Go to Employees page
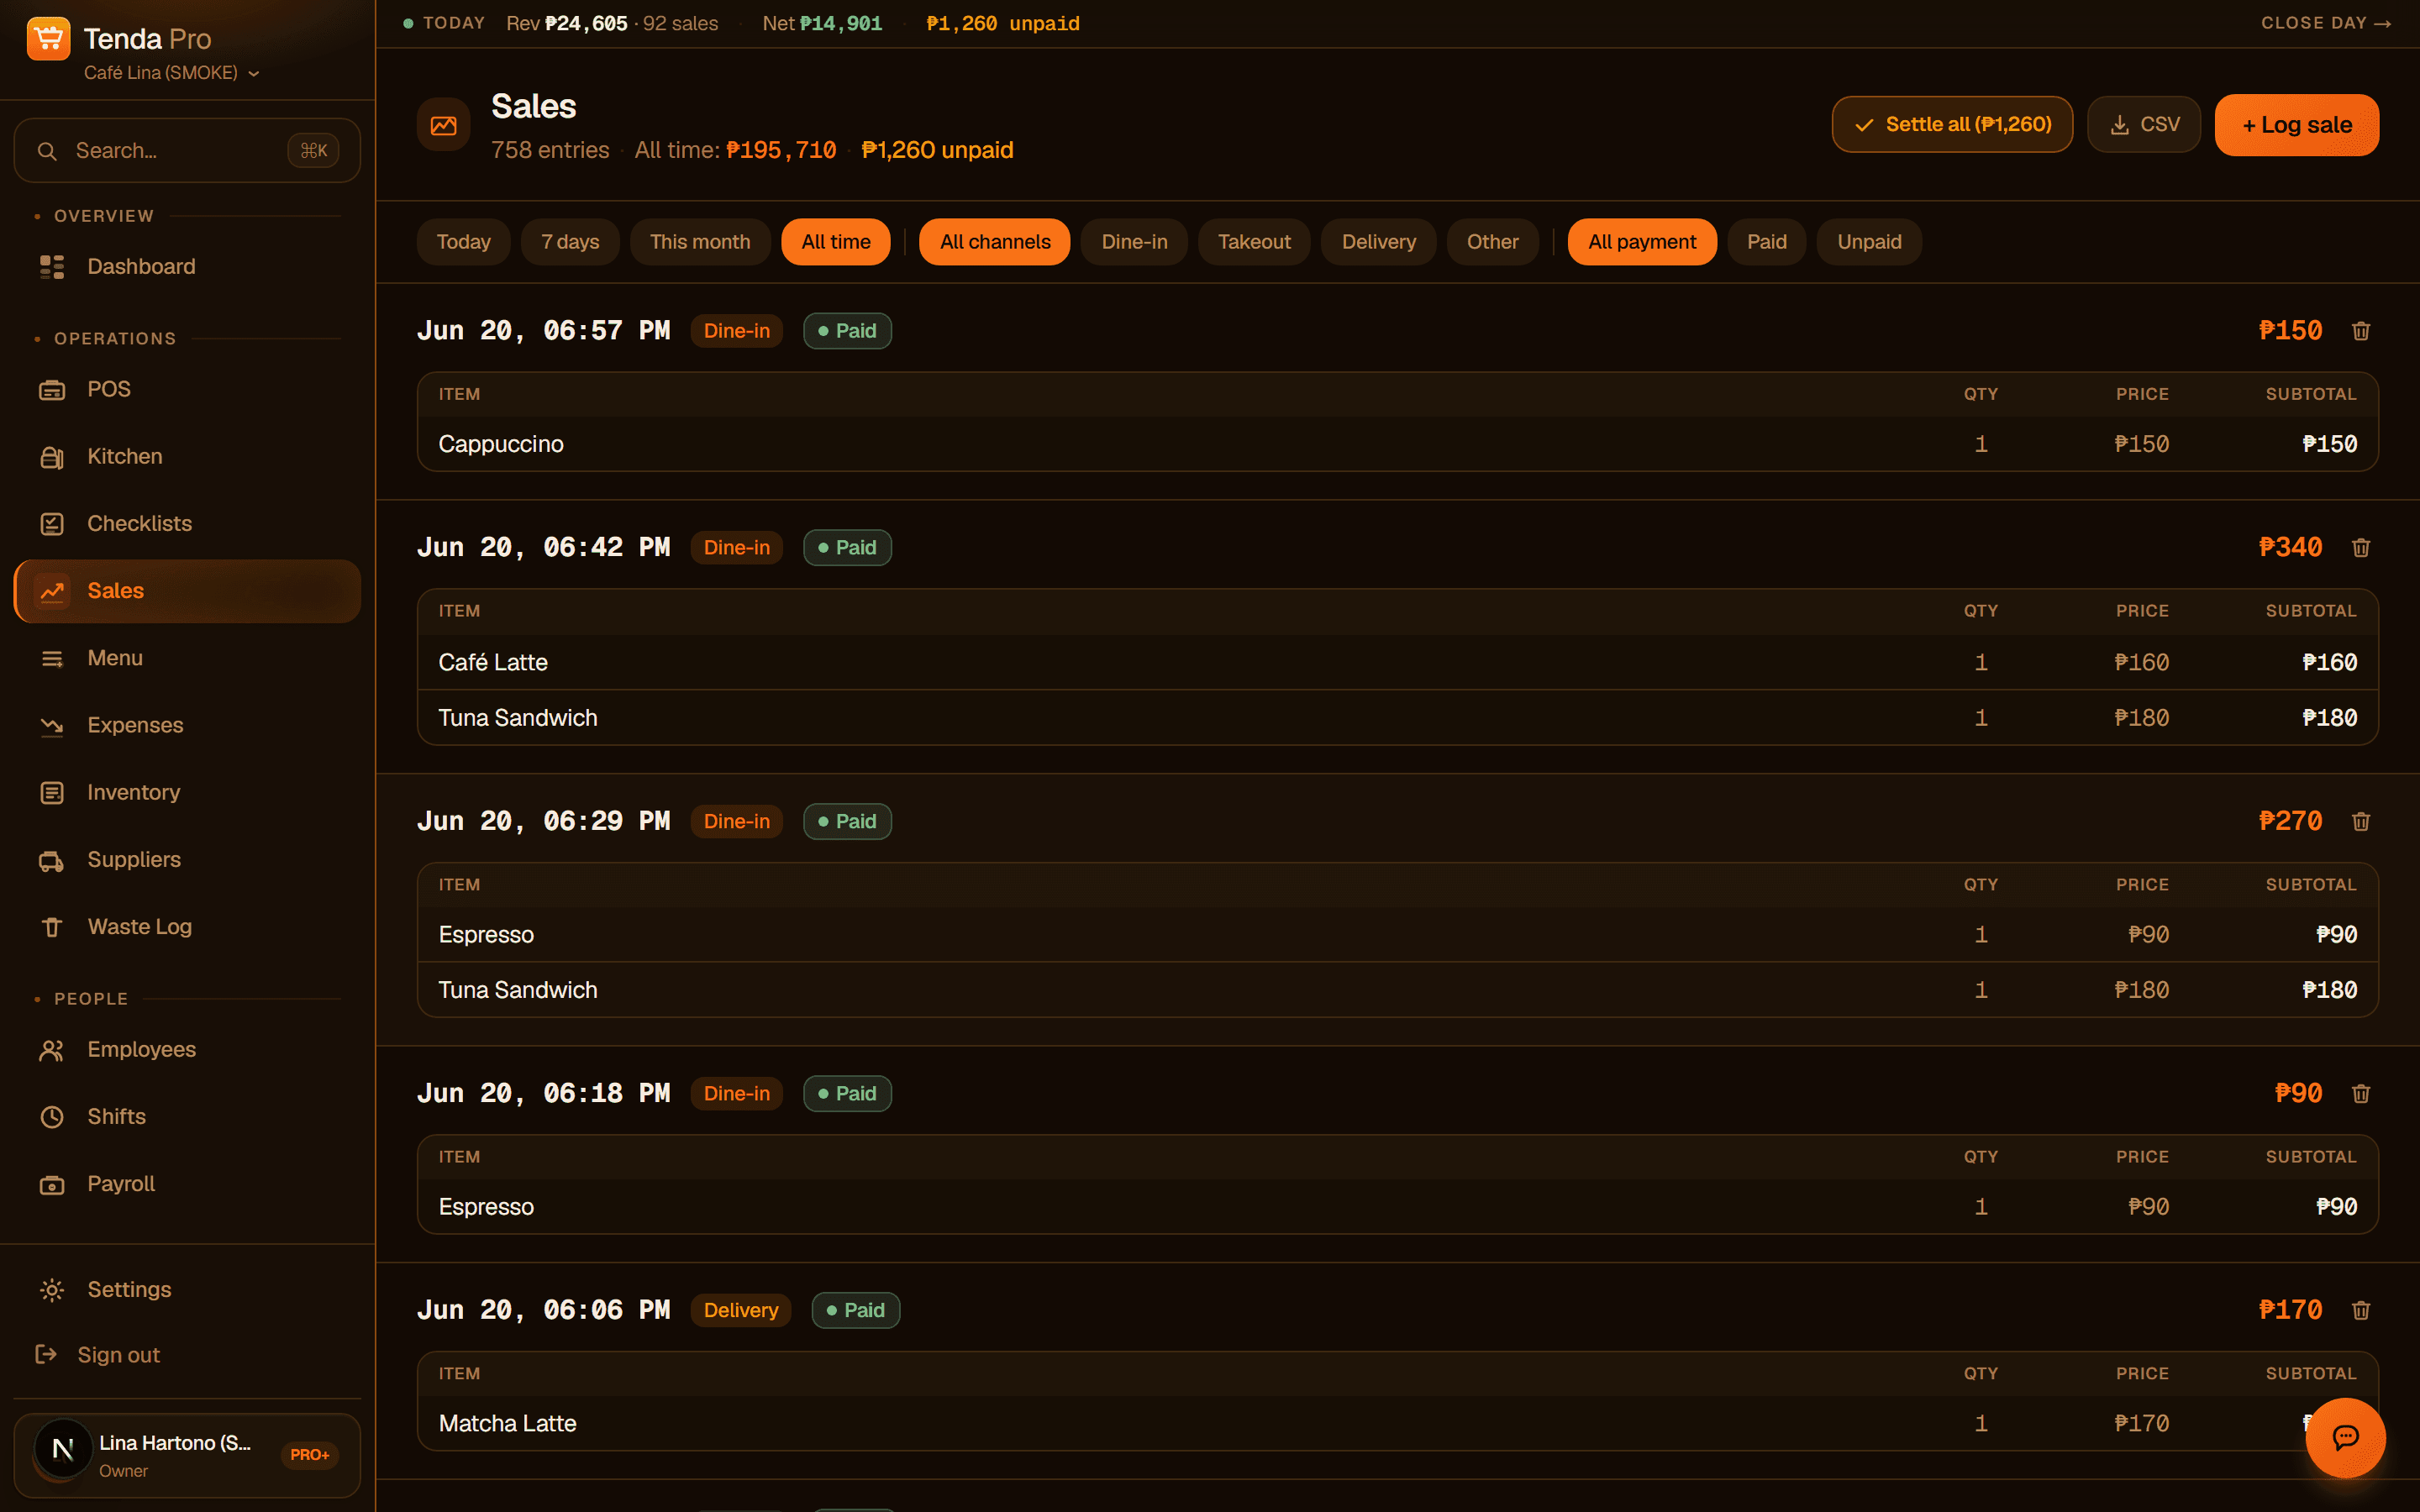The width and height of the screenshot is (2420, 1512). [x=187, y=1049]
